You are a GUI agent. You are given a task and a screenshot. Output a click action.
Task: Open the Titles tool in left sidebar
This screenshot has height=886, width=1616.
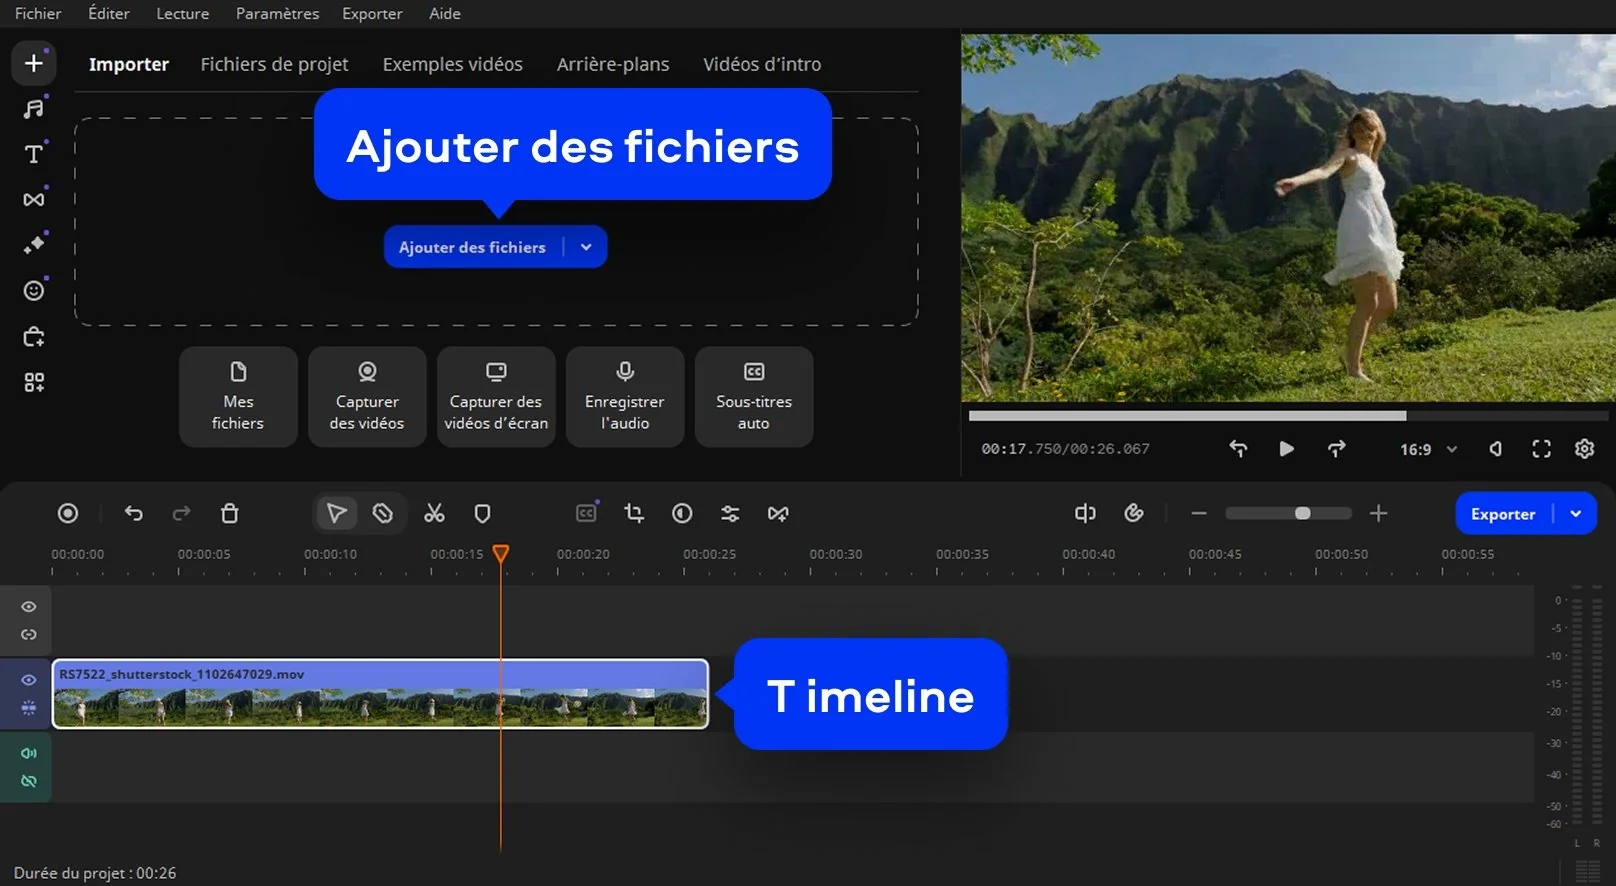[34, 154]
